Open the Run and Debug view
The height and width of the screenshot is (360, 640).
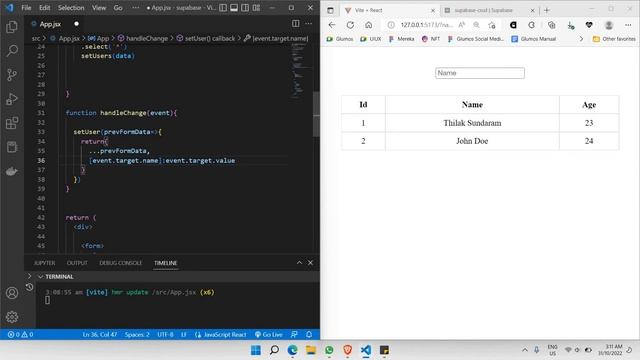[12, 99]
